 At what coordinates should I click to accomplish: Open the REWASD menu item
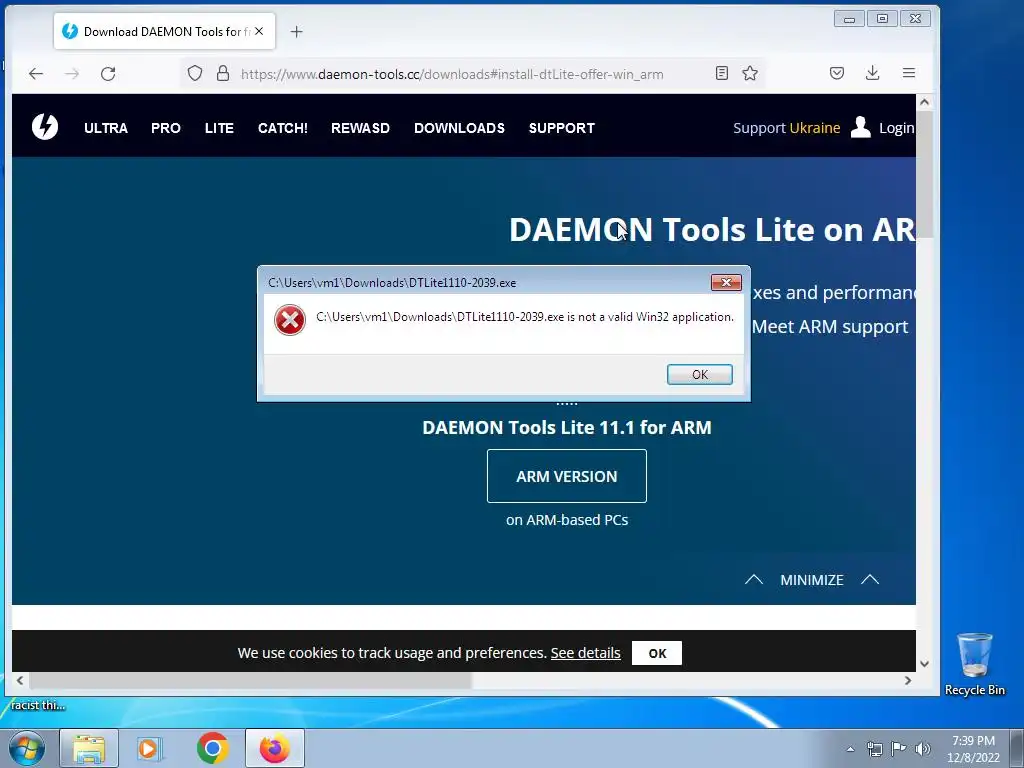[x=360, y=128]
